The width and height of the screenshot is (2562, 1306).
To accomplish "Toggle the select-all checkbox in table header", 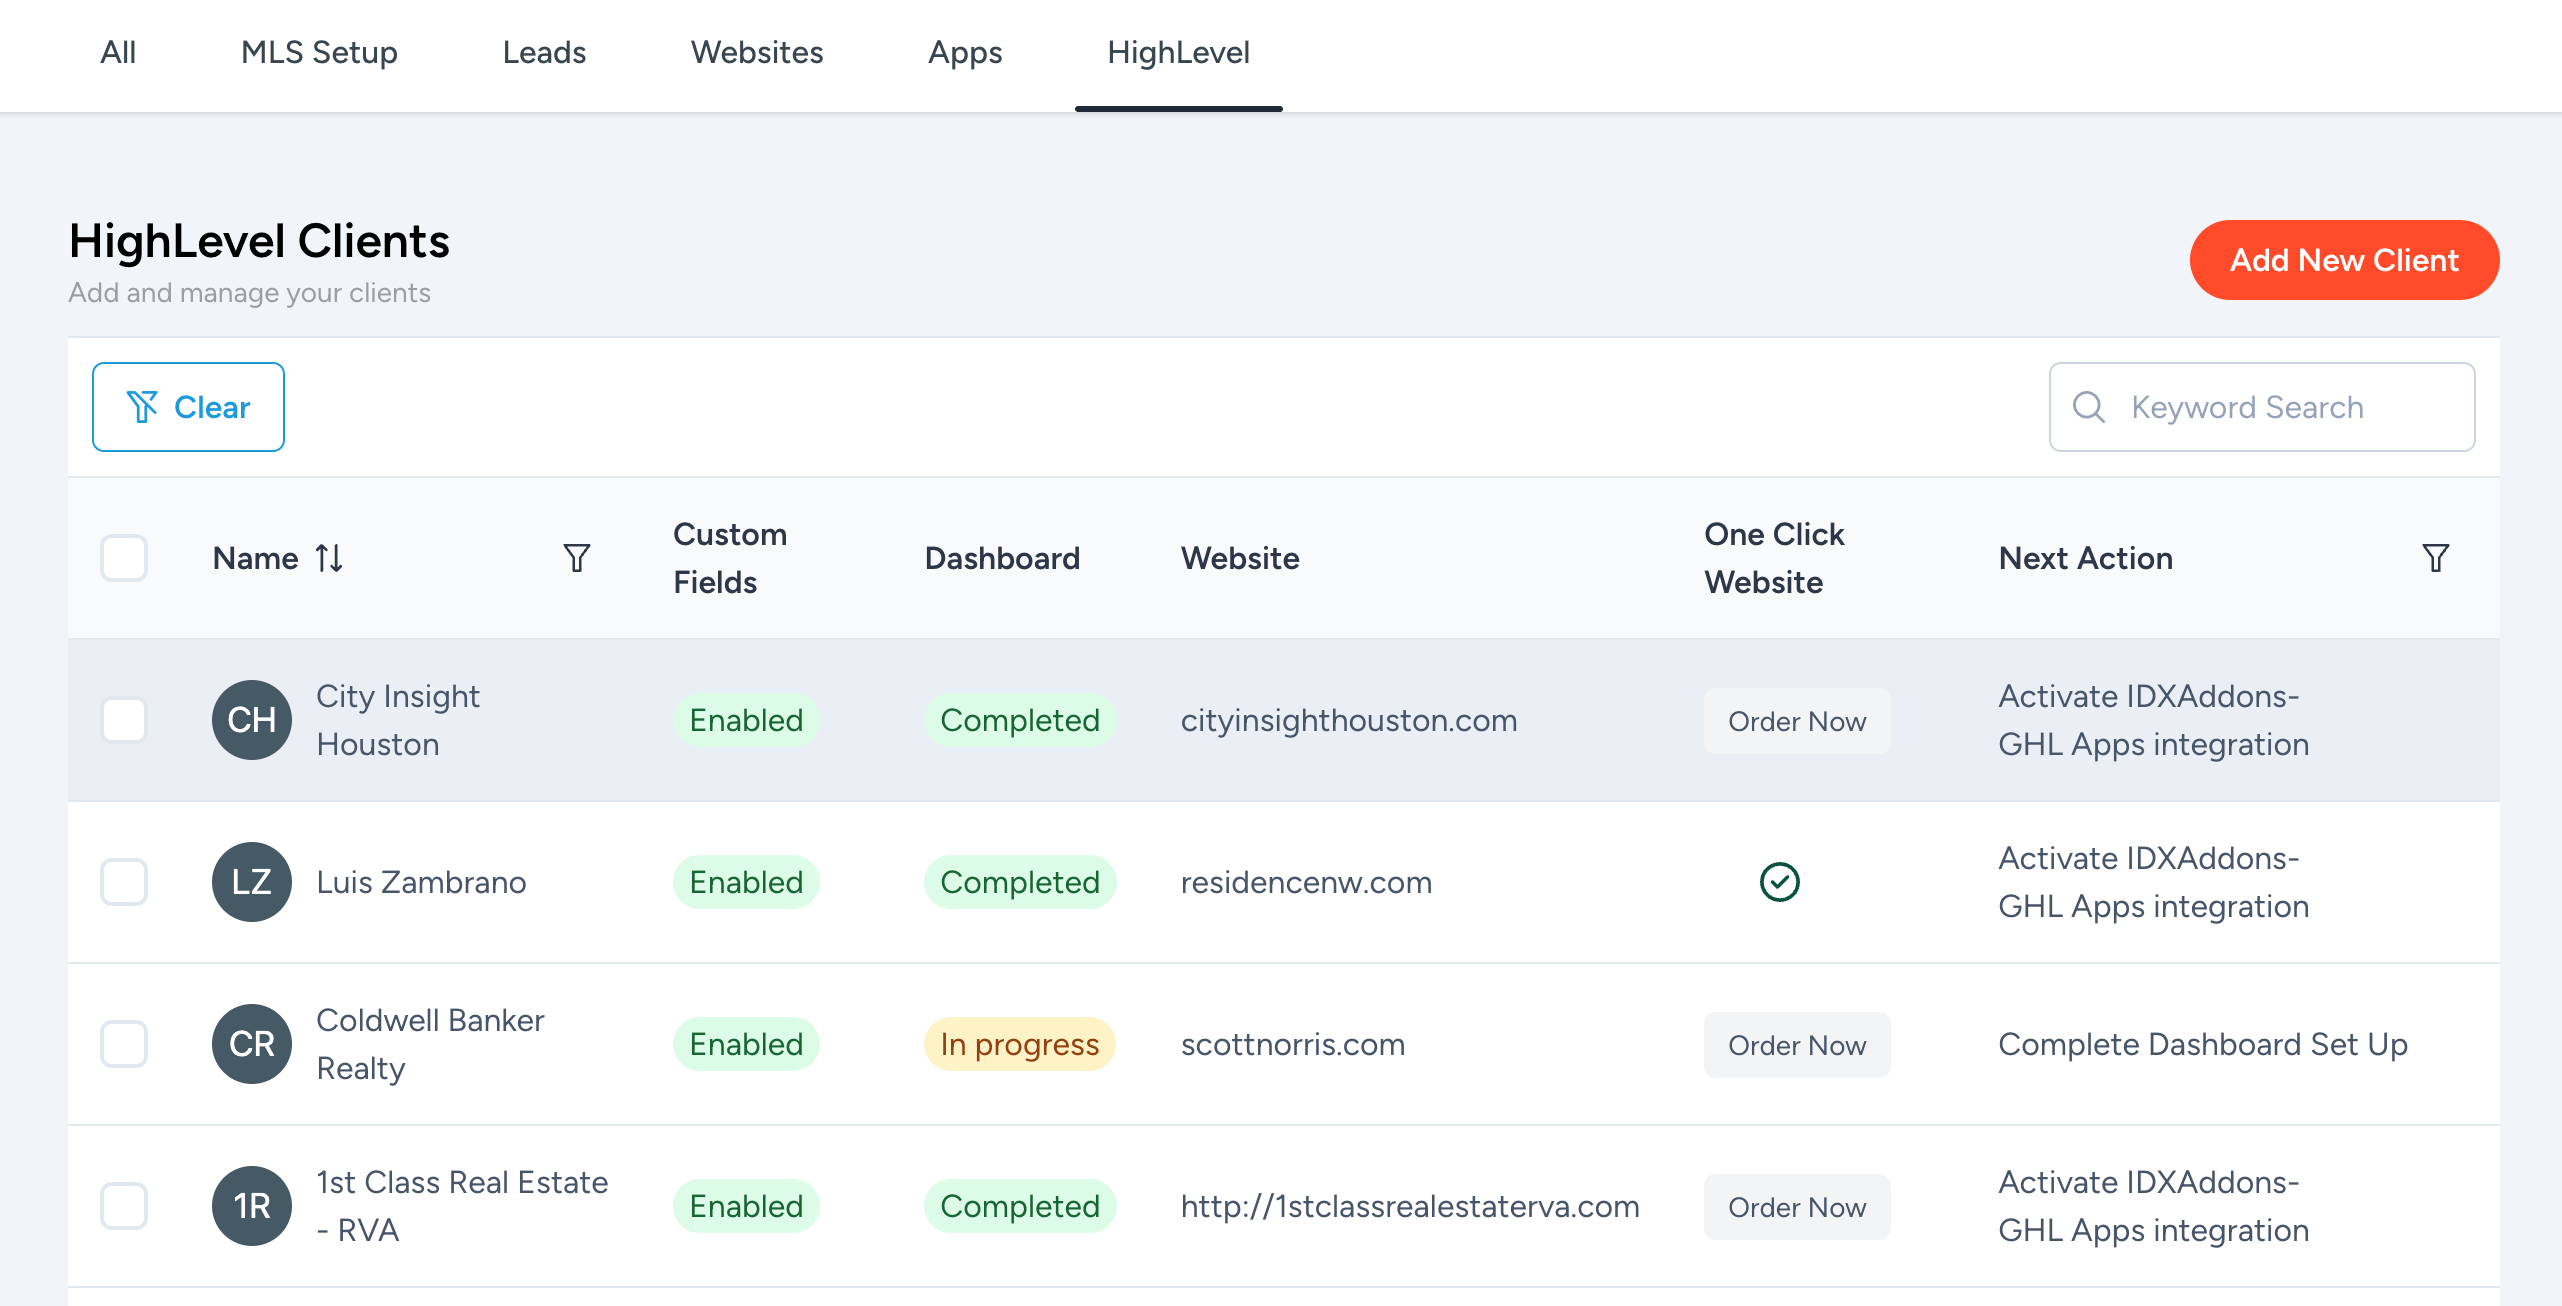I will [x=124, y=558].
